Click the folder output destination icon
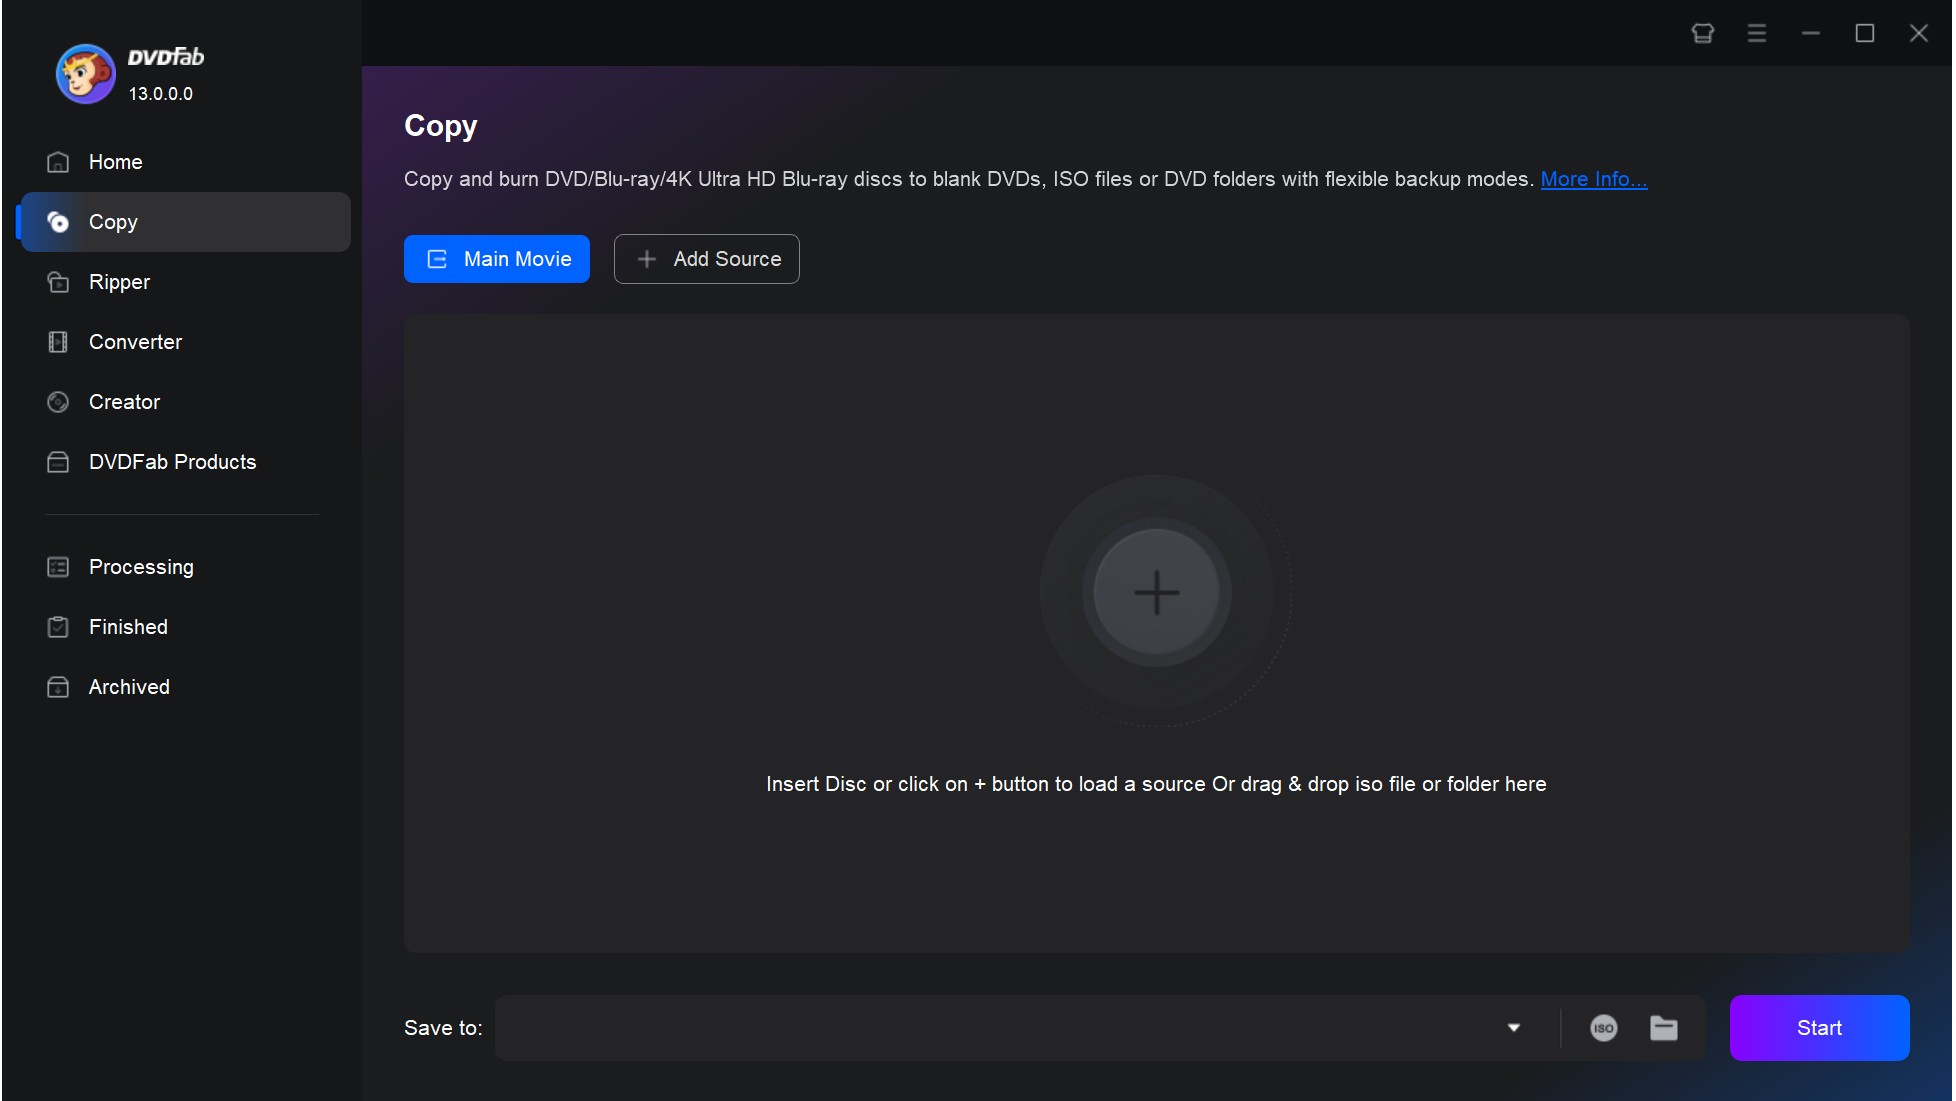The width and height of the screenshot is (1956, 1101). pos(1663,1026)
